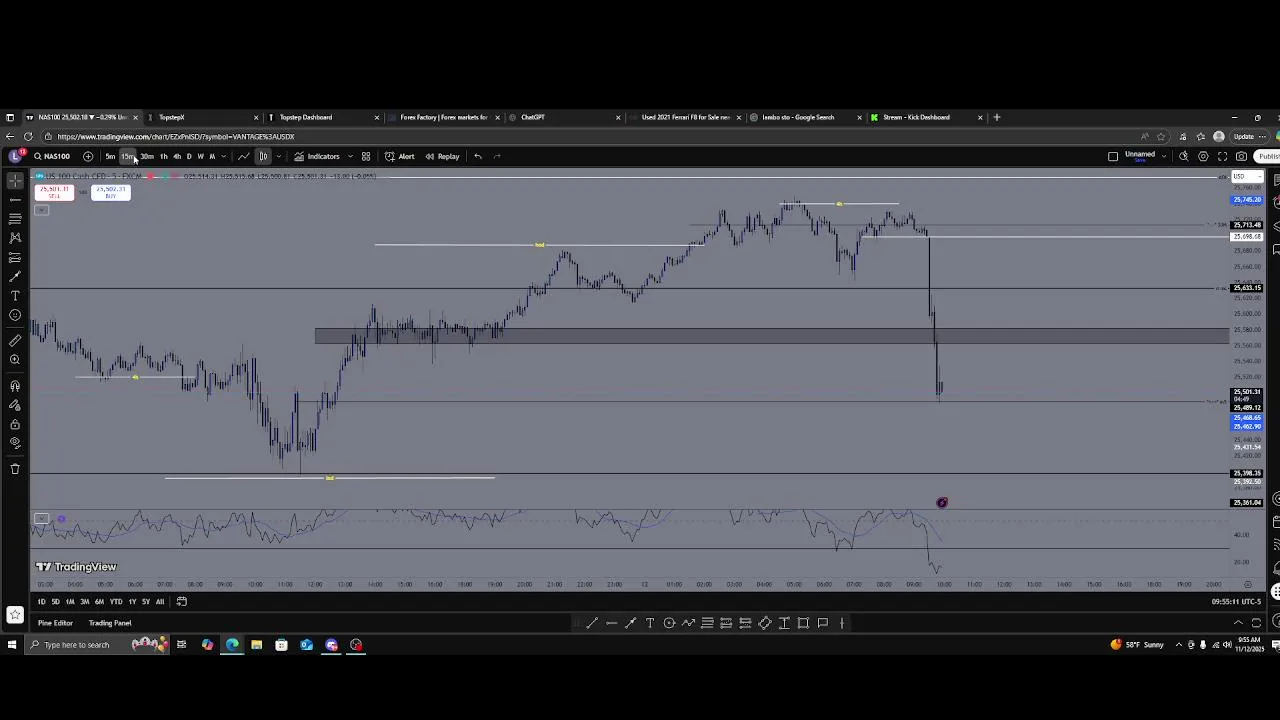Open the Unnamed layout name
This screenshot has width=1280, height=720.
click(1140, 155)
